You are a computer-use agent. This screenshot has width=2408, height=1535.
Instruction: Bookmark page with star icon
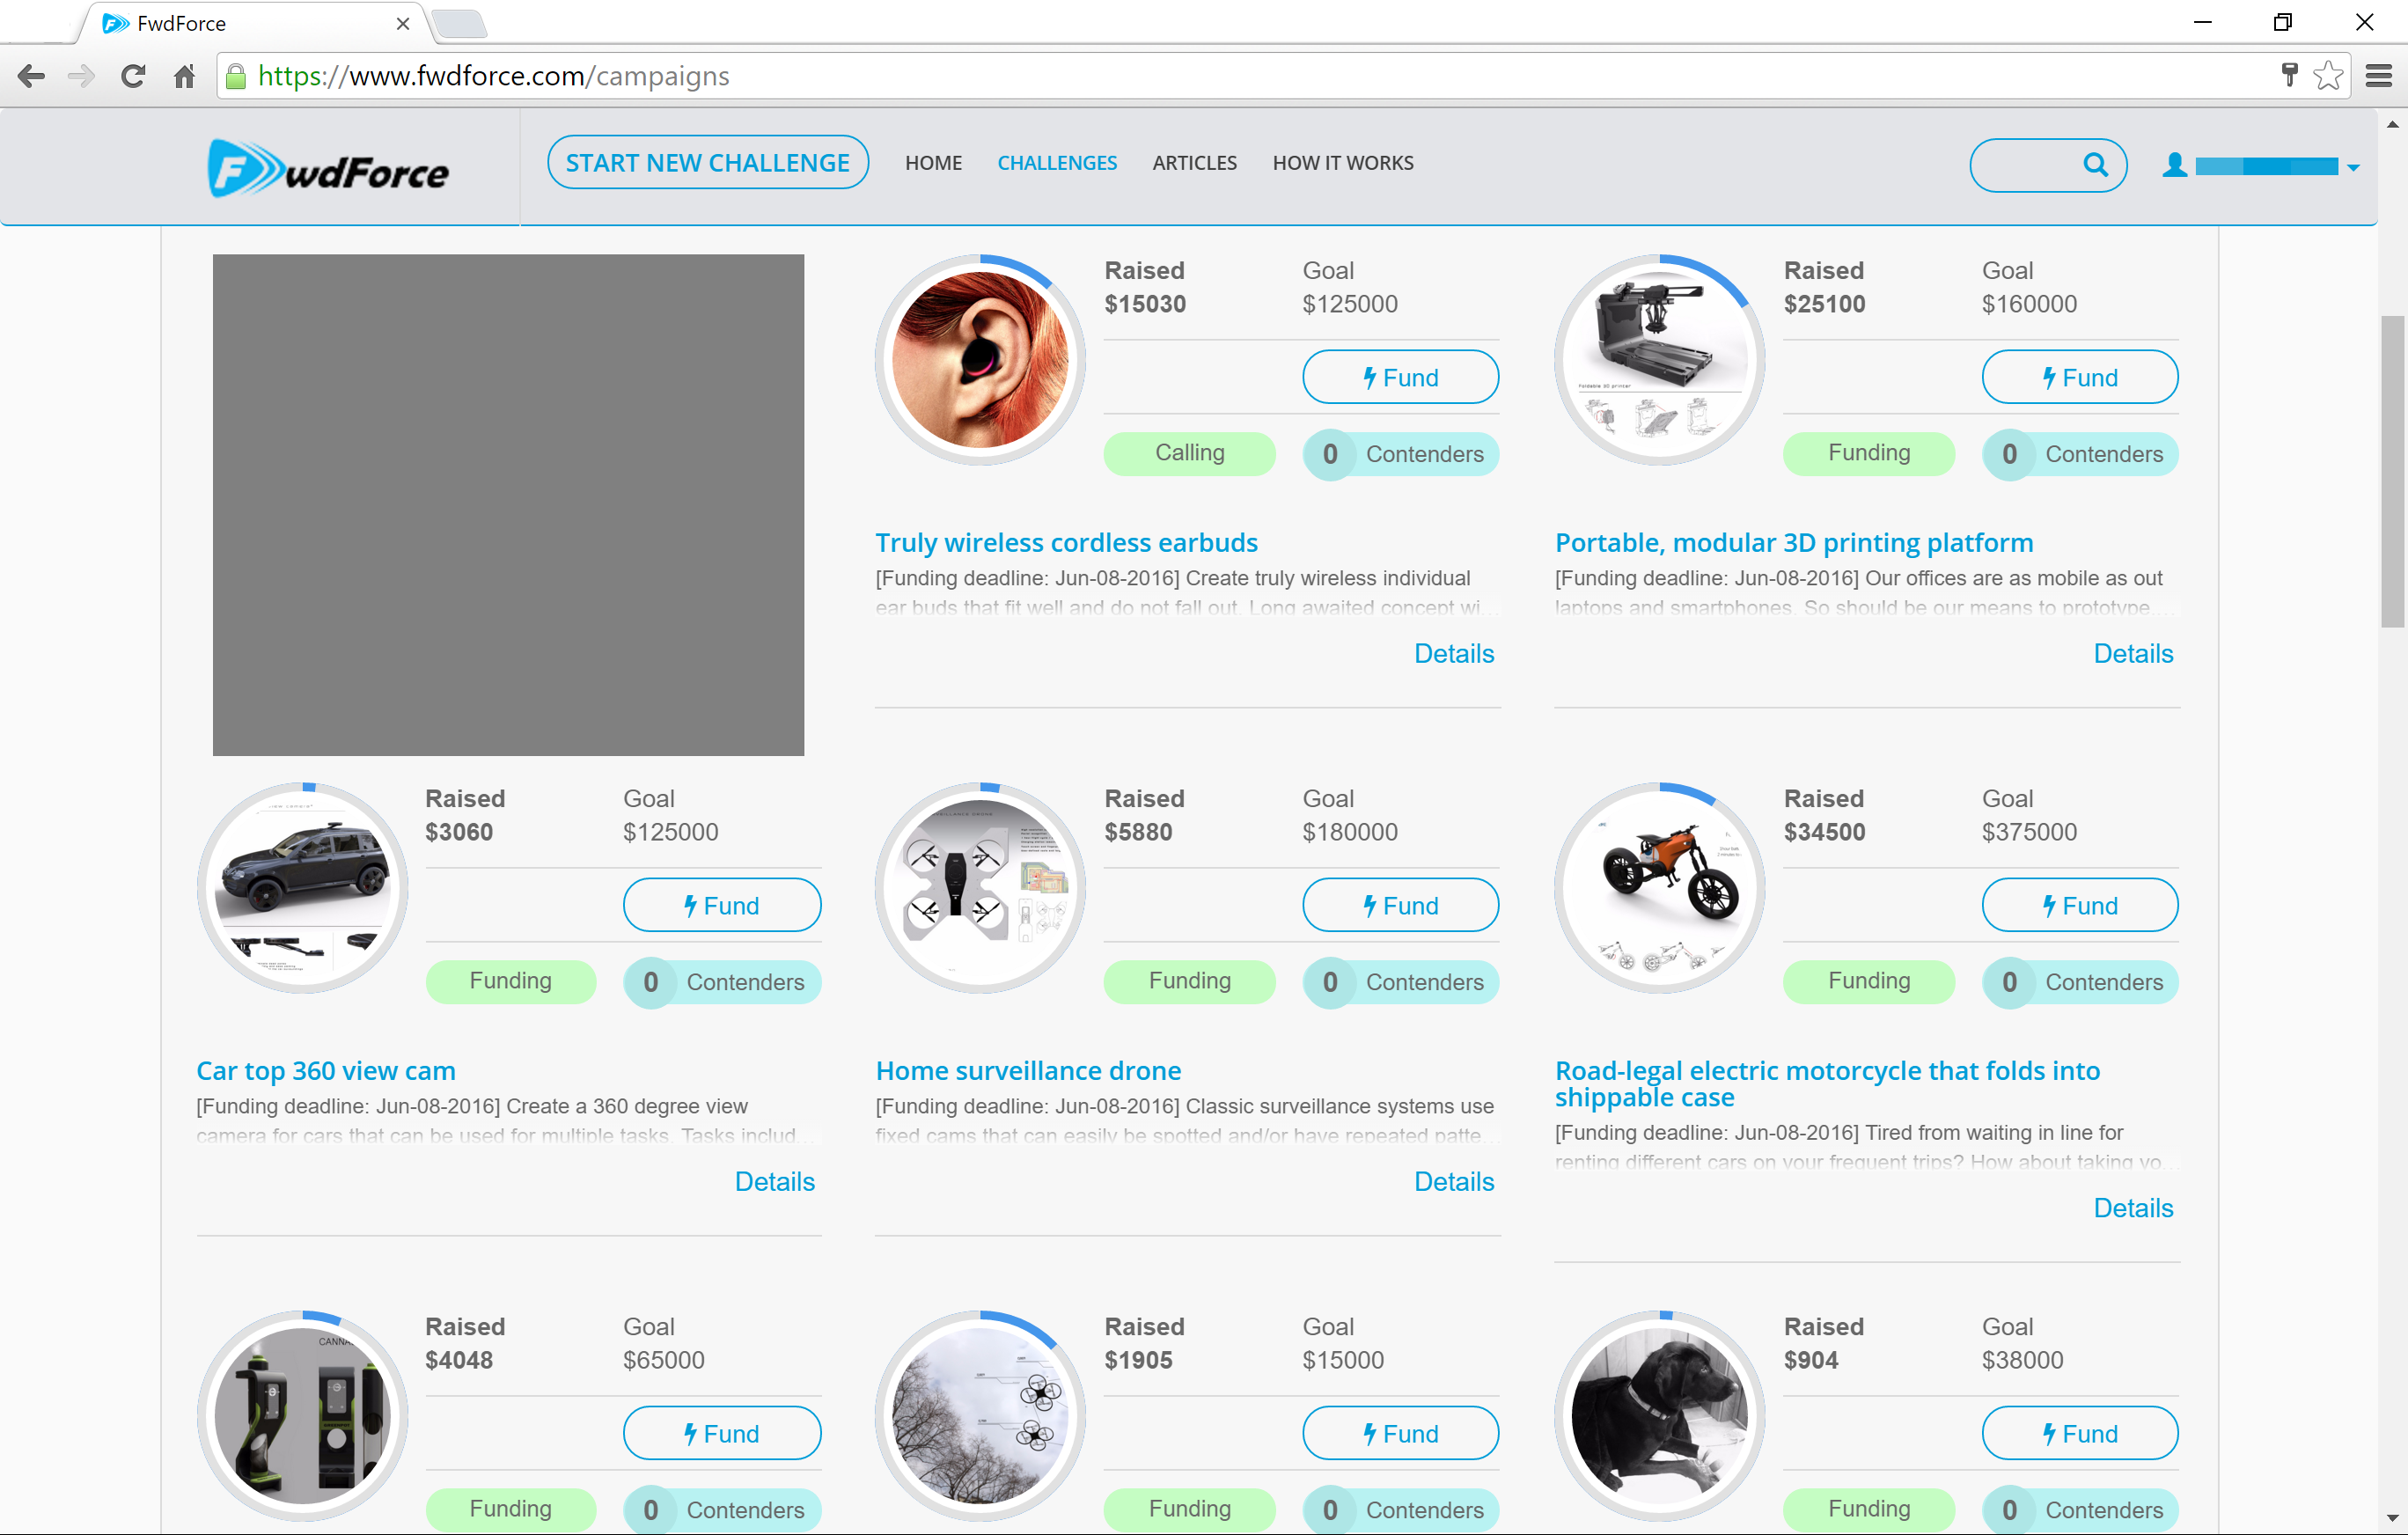[2328, 76]
